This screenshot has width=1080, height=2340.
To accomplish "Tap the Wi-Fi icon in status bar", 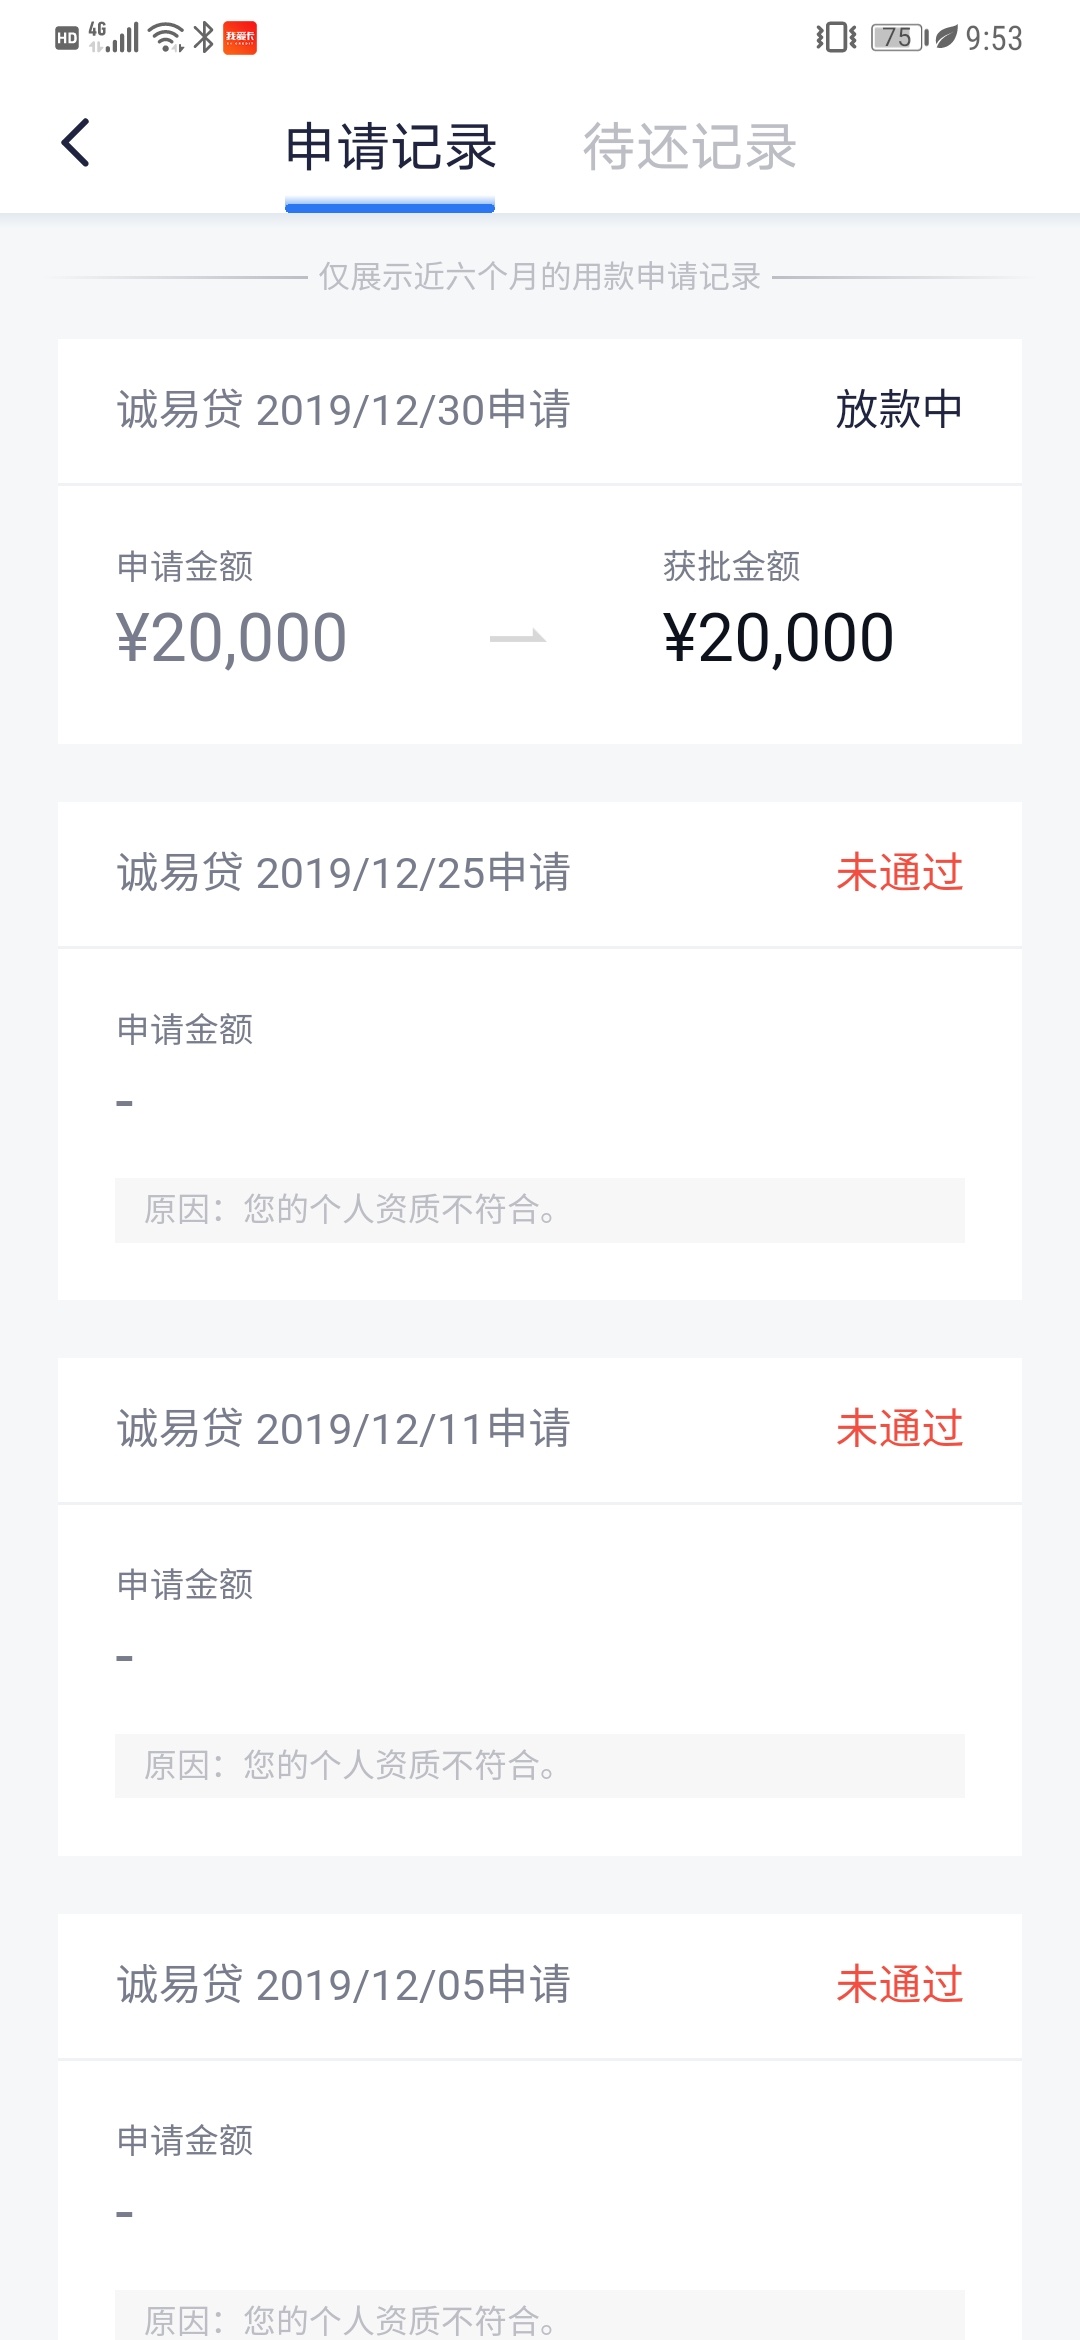I will pyautogui.click(x=166, y=38).
